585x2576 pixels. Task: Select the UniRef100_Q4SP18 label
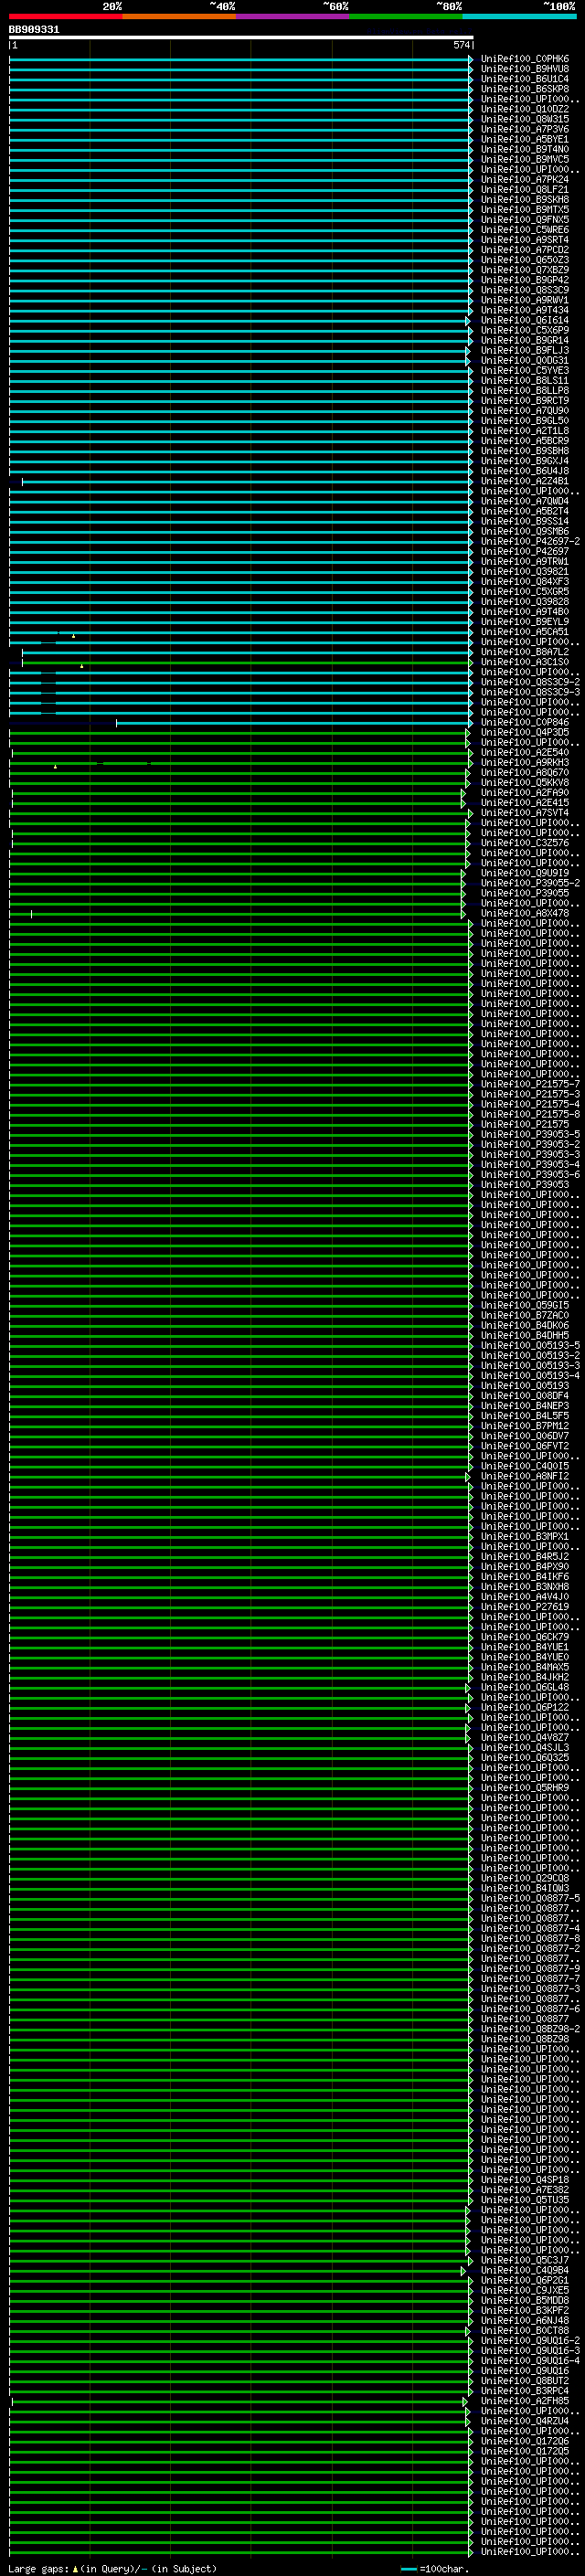click(525, 2180)
